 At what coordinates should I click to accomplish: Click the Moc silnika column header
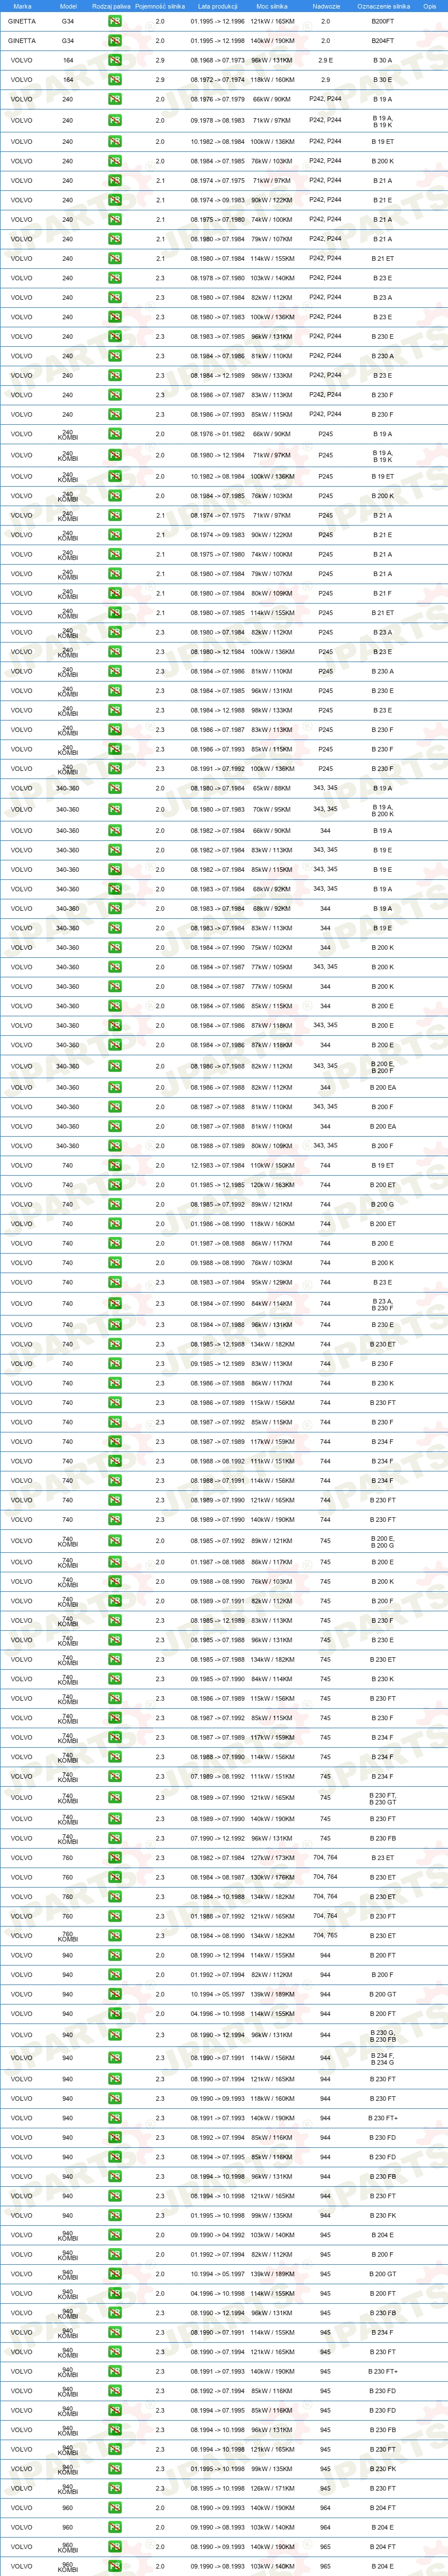pos(272,6)
